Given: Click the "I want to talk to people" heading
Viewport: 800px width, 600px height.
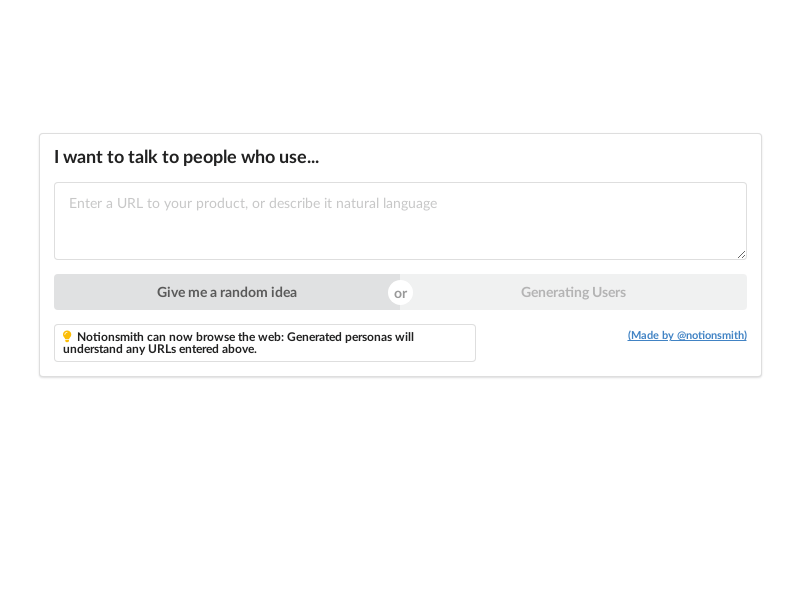Looking at the screenshot, I should click(187, 157).
